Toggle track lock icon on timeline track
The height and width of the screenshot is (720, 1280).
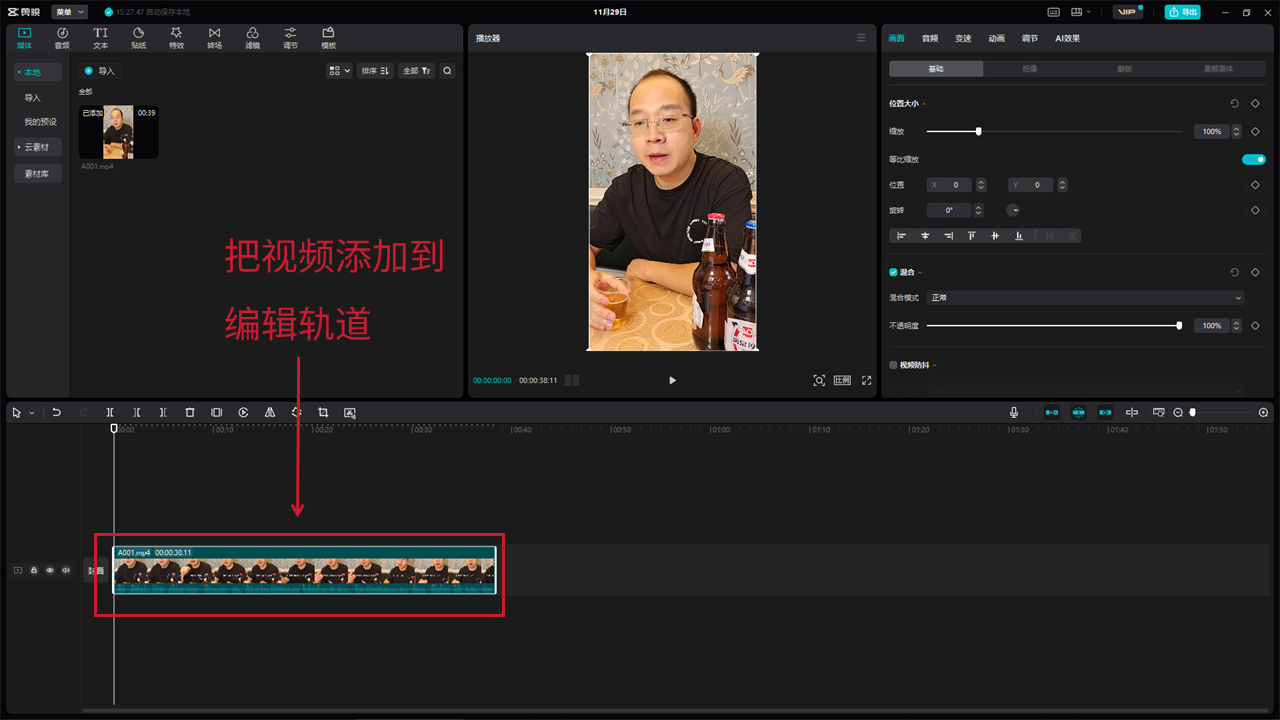(x=34, y=570)
